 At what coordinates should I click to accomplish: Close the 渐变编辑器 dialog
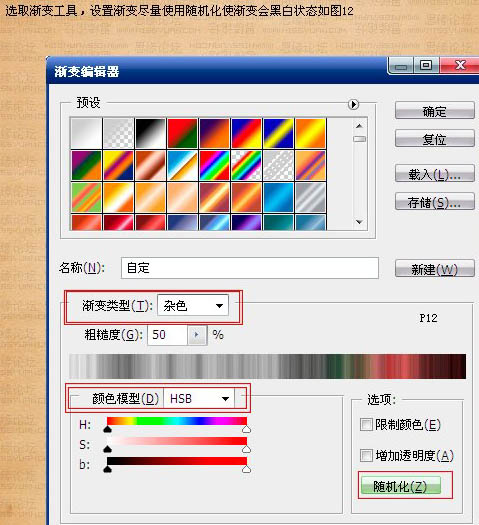(460, 65)
